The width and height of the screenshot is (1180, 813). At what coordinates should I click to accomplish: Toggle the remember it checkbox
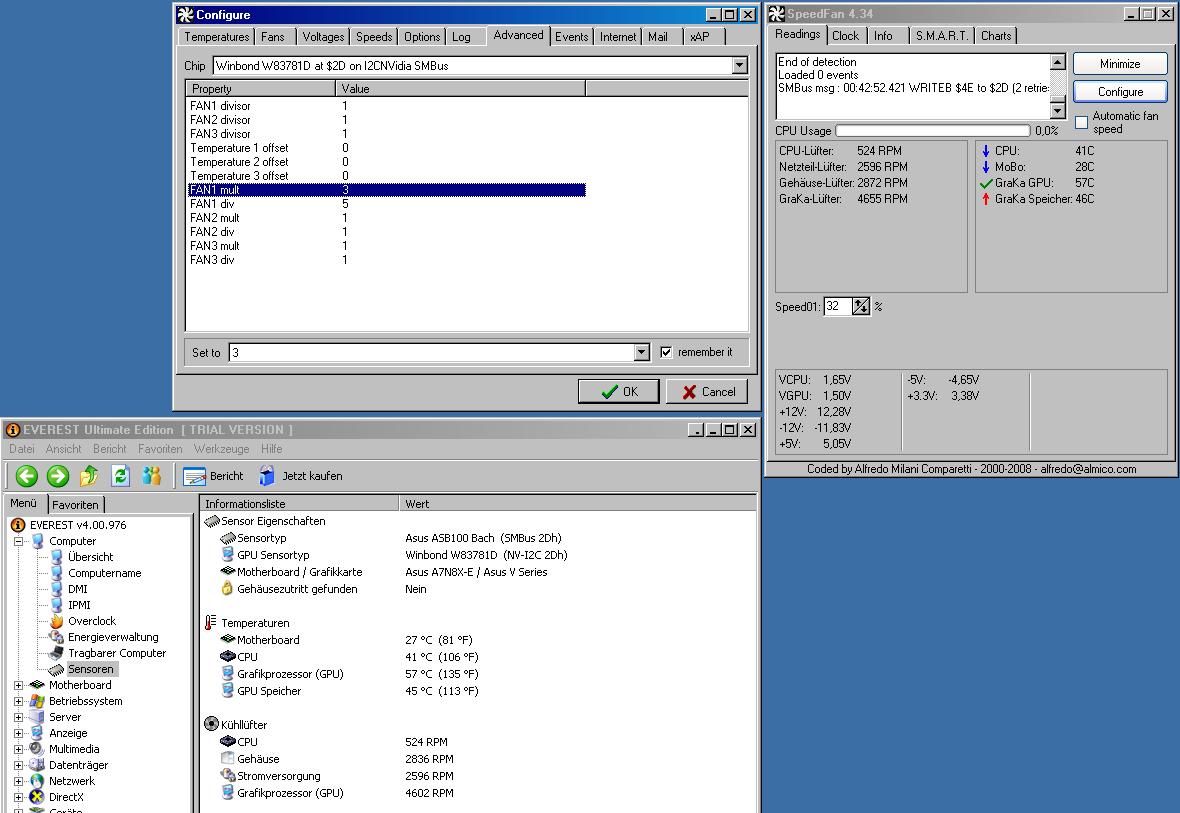(666, 352)
